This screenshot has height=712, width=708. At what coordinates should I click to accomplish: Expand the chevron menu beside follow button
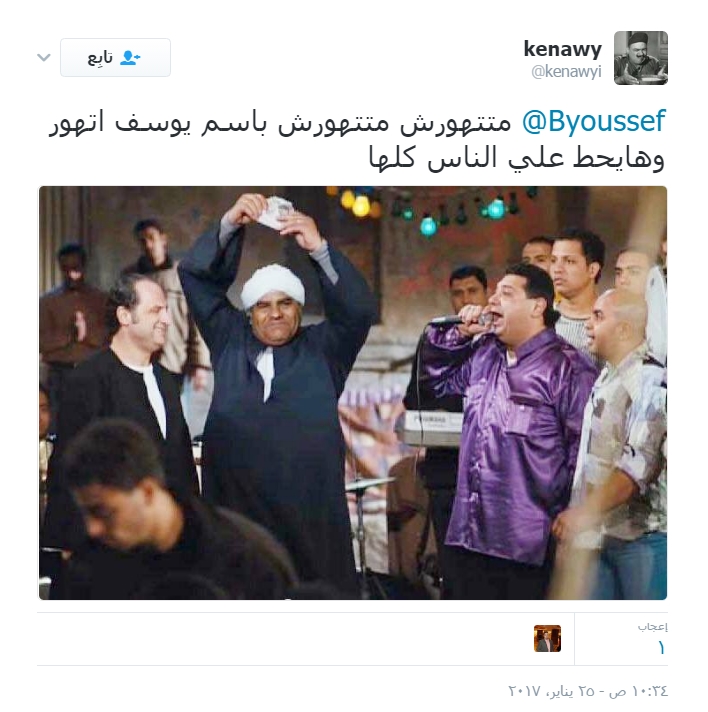(44, 58)
